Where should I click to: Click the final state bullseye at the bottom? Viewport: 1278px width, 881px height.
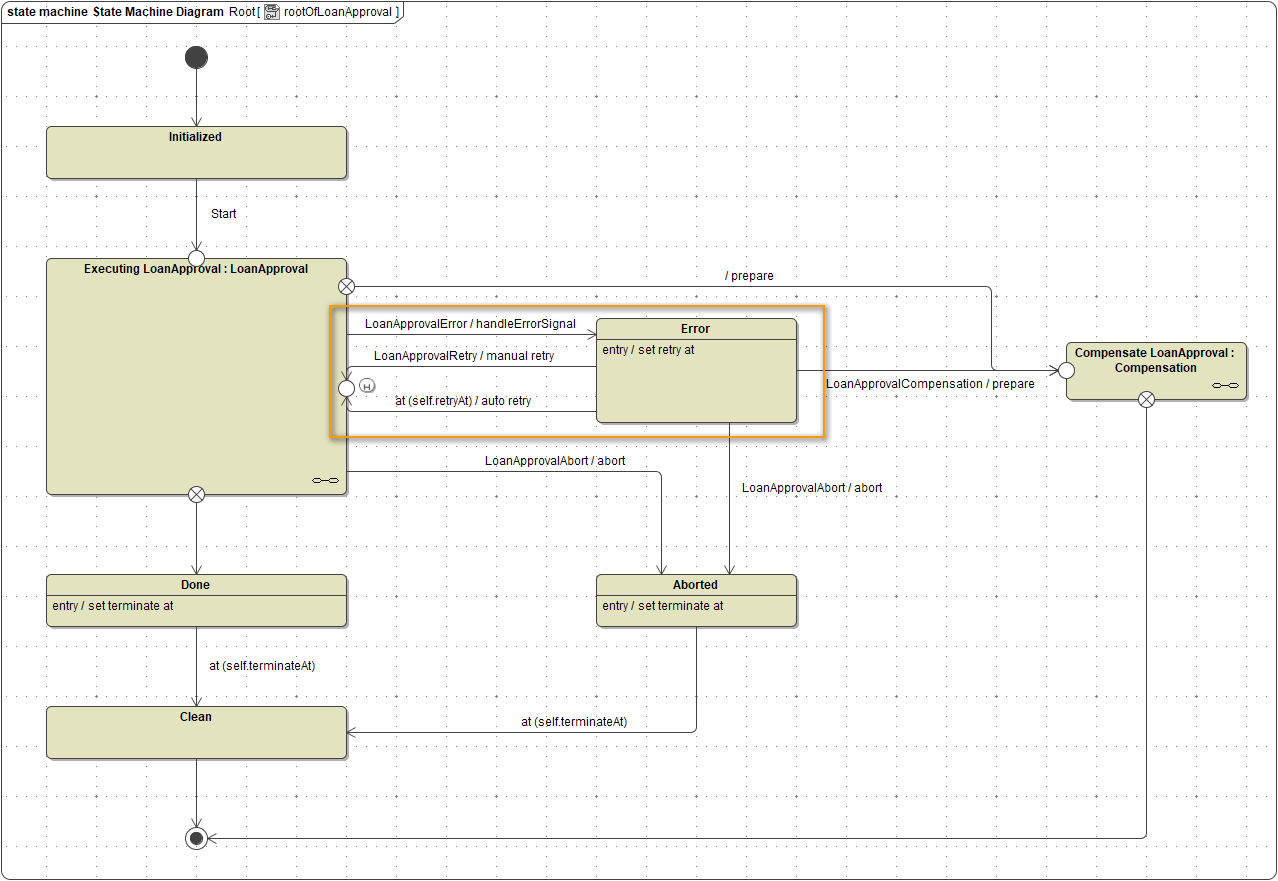click(196, 837)
